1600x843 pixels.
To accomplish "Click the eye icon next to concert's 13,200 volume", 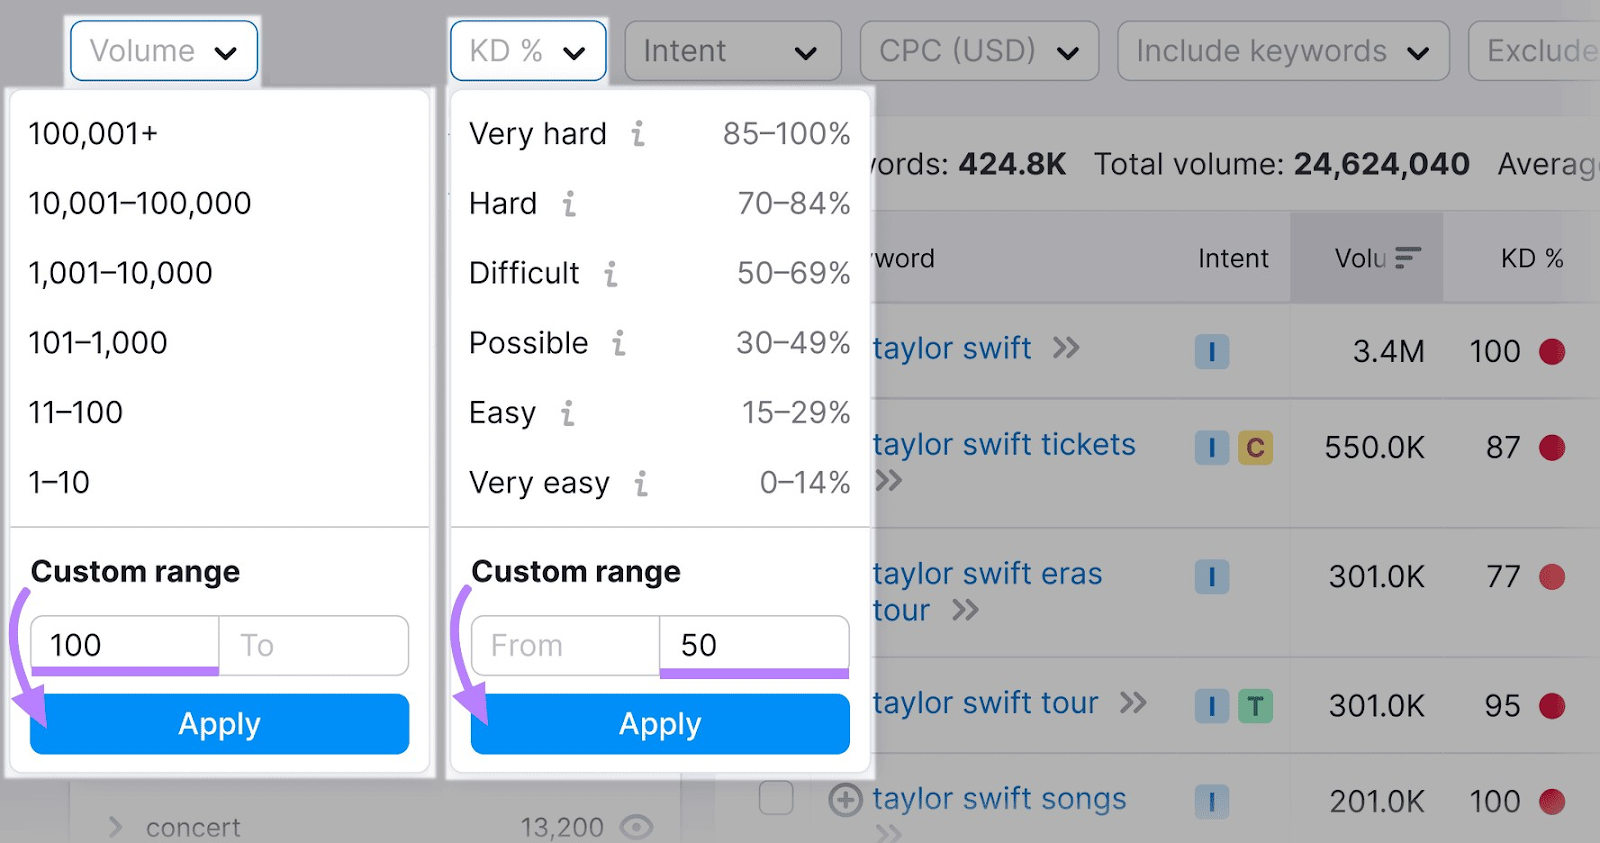I will [637, 827].
